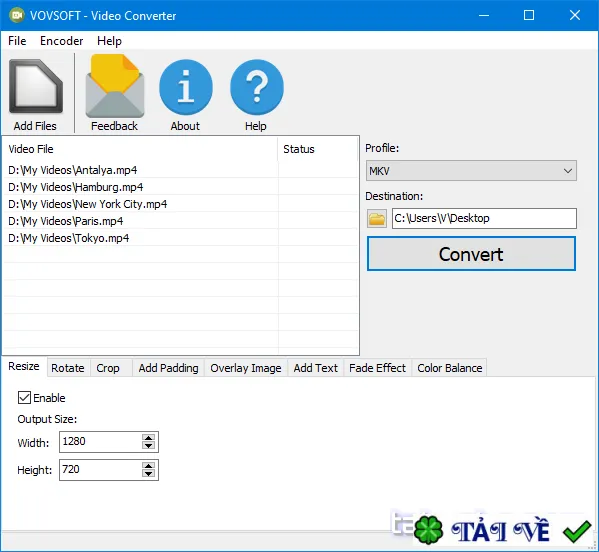Viewport: 599px width, 552px height.
Task: Switch to the Color Balance tab
Action: pyautogui.click(x=449, y=368)
